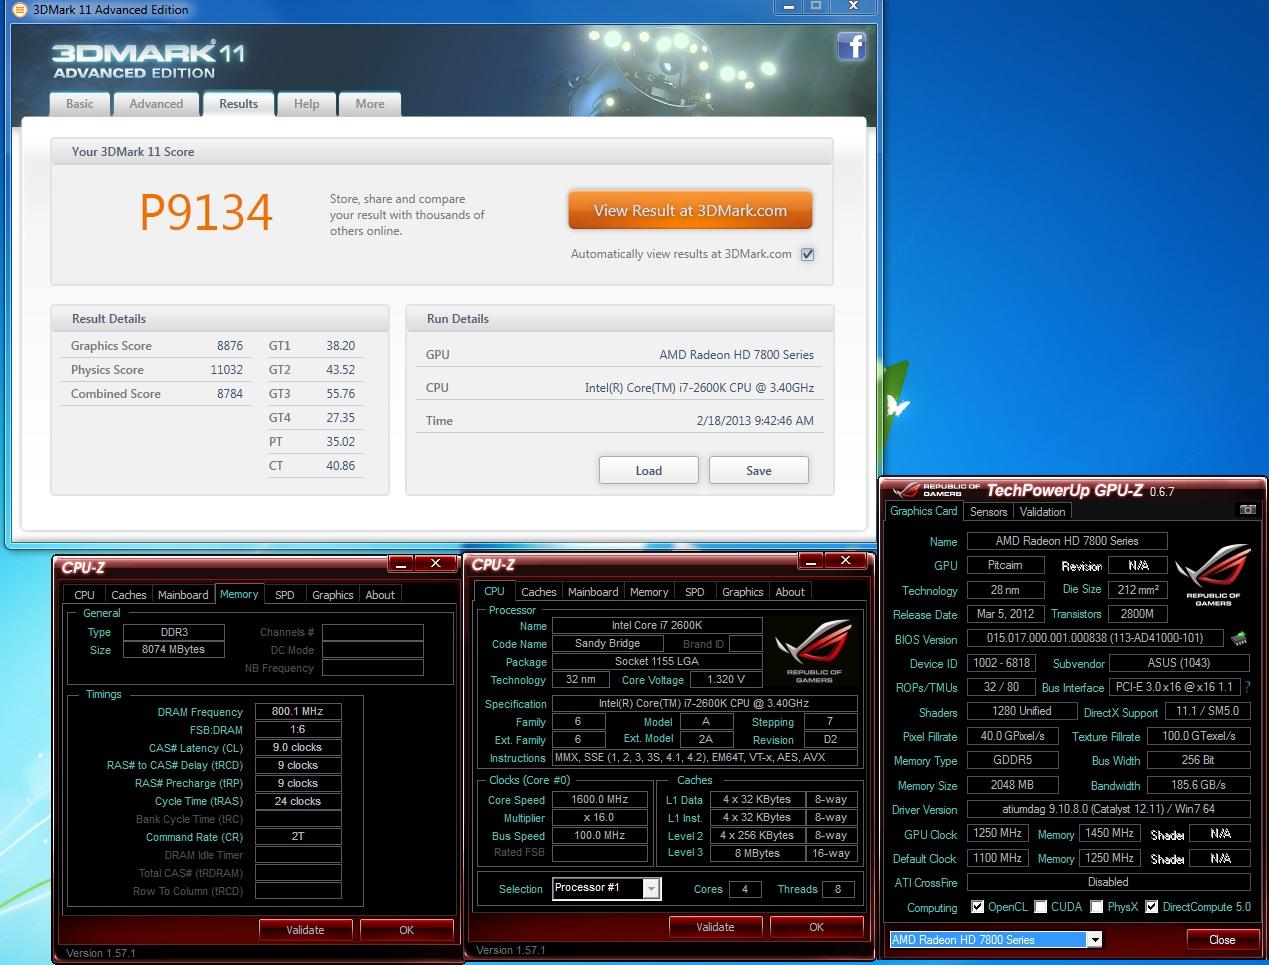The height and width of the screenshot is (965, 1269).
Task: Click the Time 2/18/2013 9:42:46 AM value
Action: pos(755,421)
